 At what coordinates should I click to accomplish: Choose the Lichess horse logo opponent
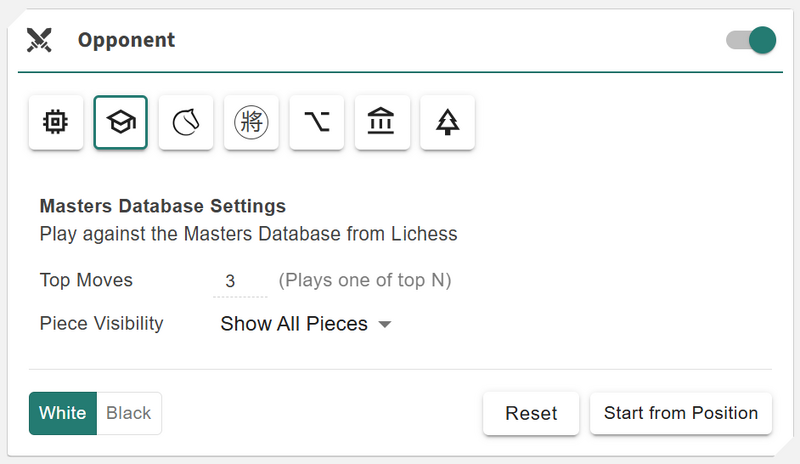(186, 123)
